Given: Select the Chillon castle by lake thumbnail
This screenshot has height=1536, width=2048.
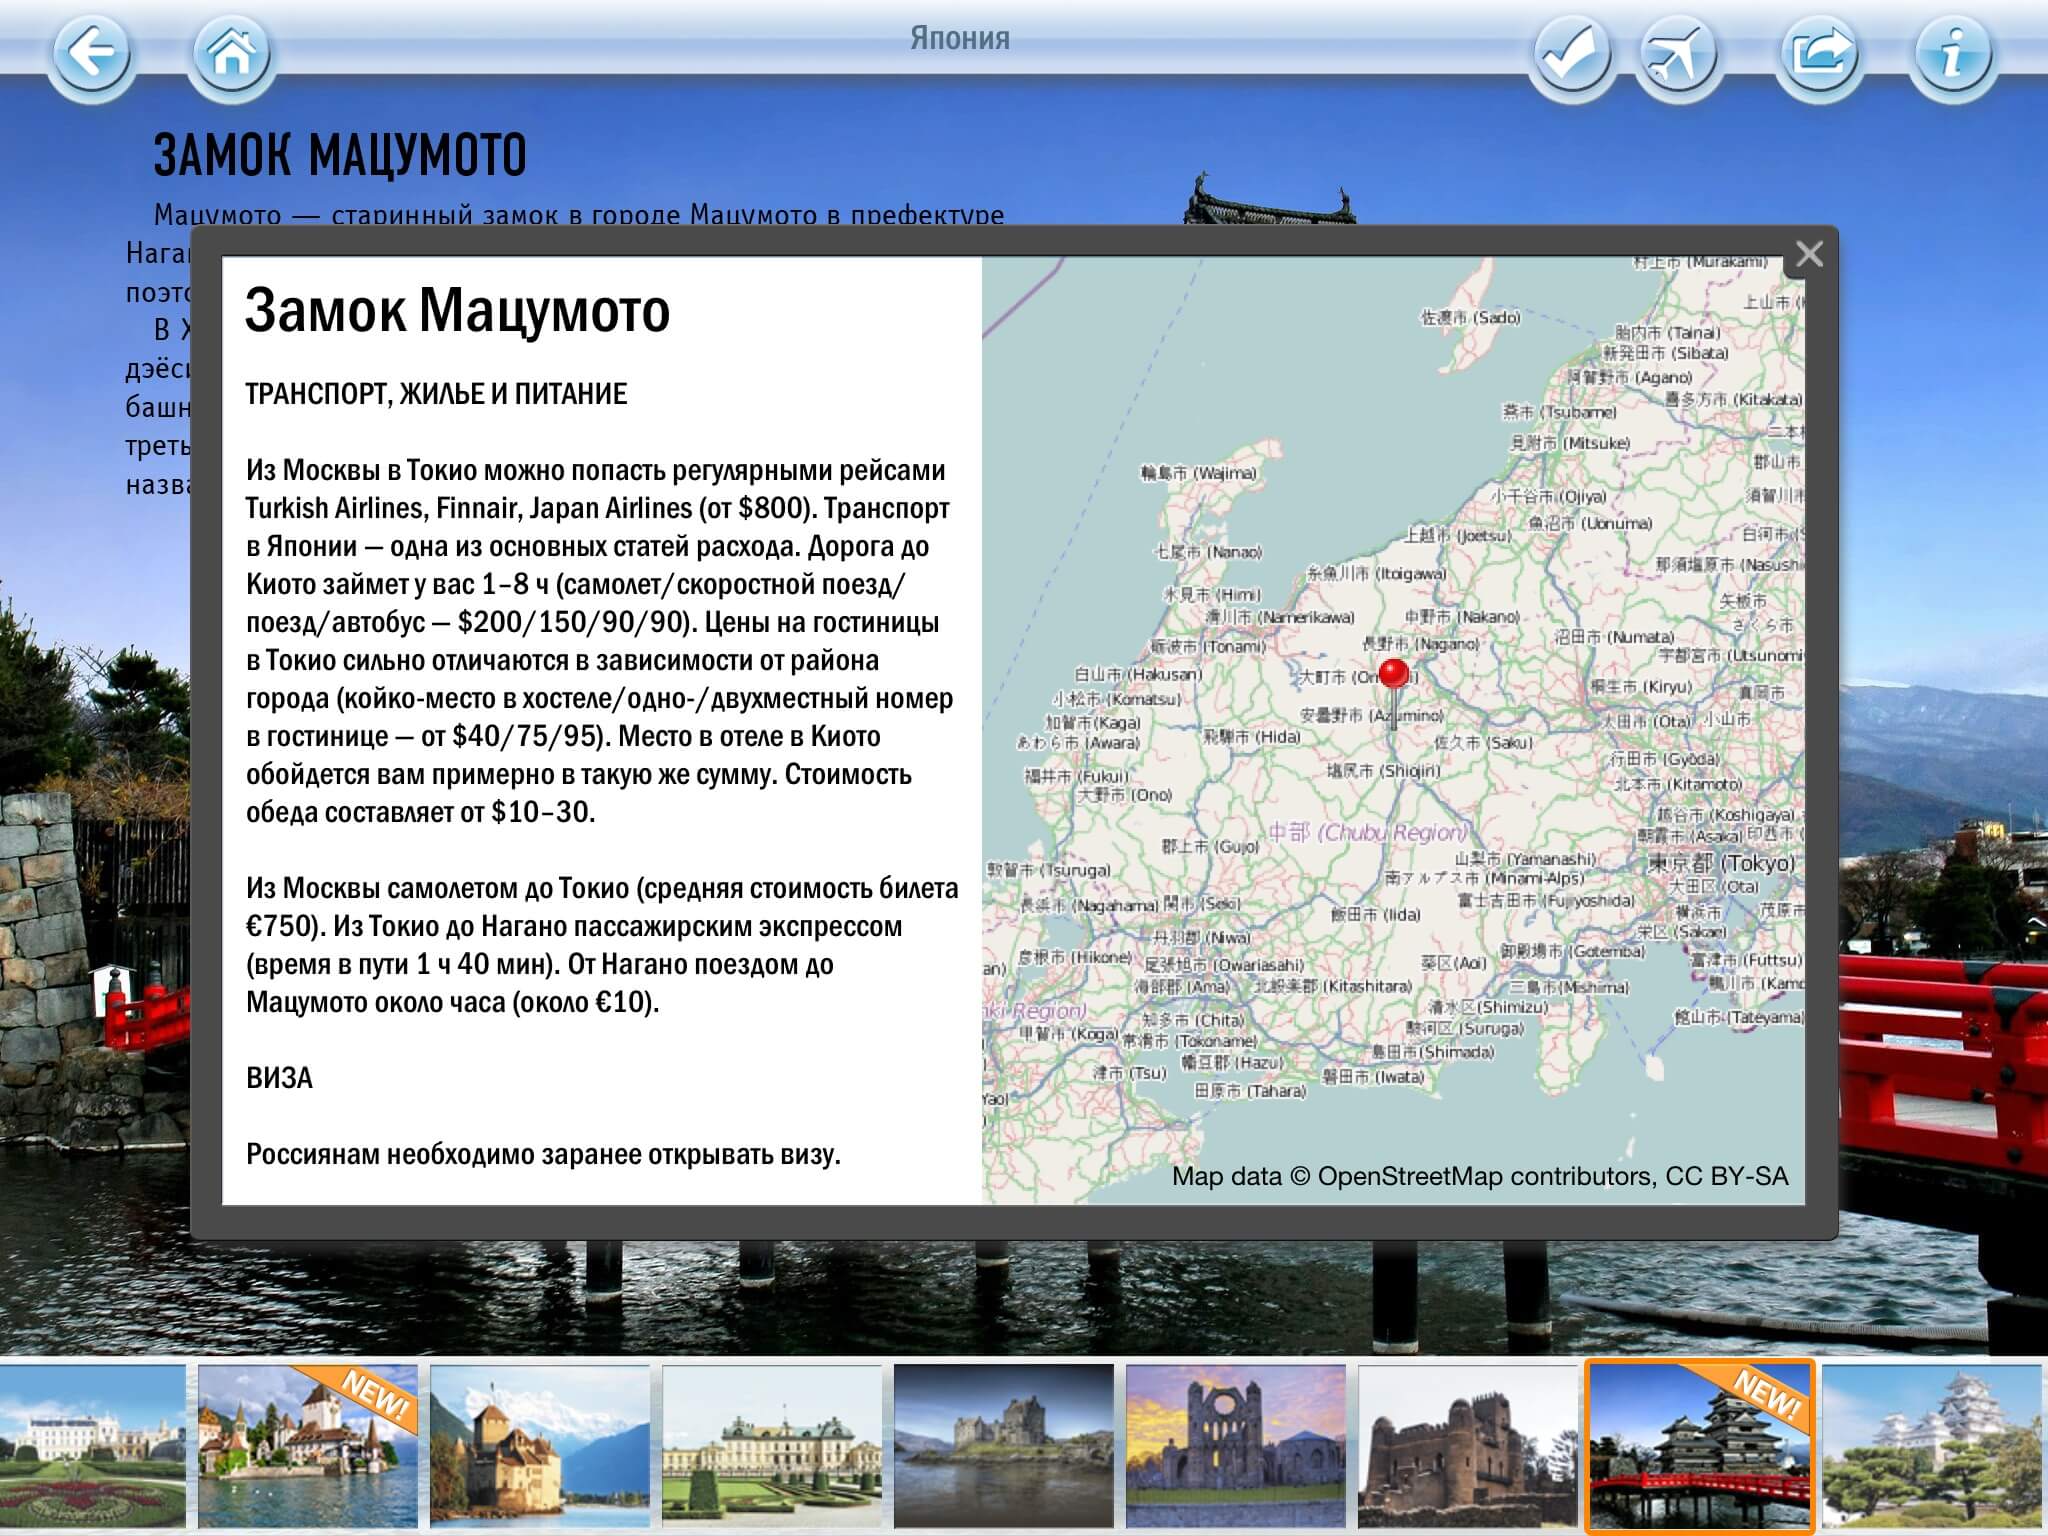Looking at the screenshot, I should click(x=540, y=1446).
